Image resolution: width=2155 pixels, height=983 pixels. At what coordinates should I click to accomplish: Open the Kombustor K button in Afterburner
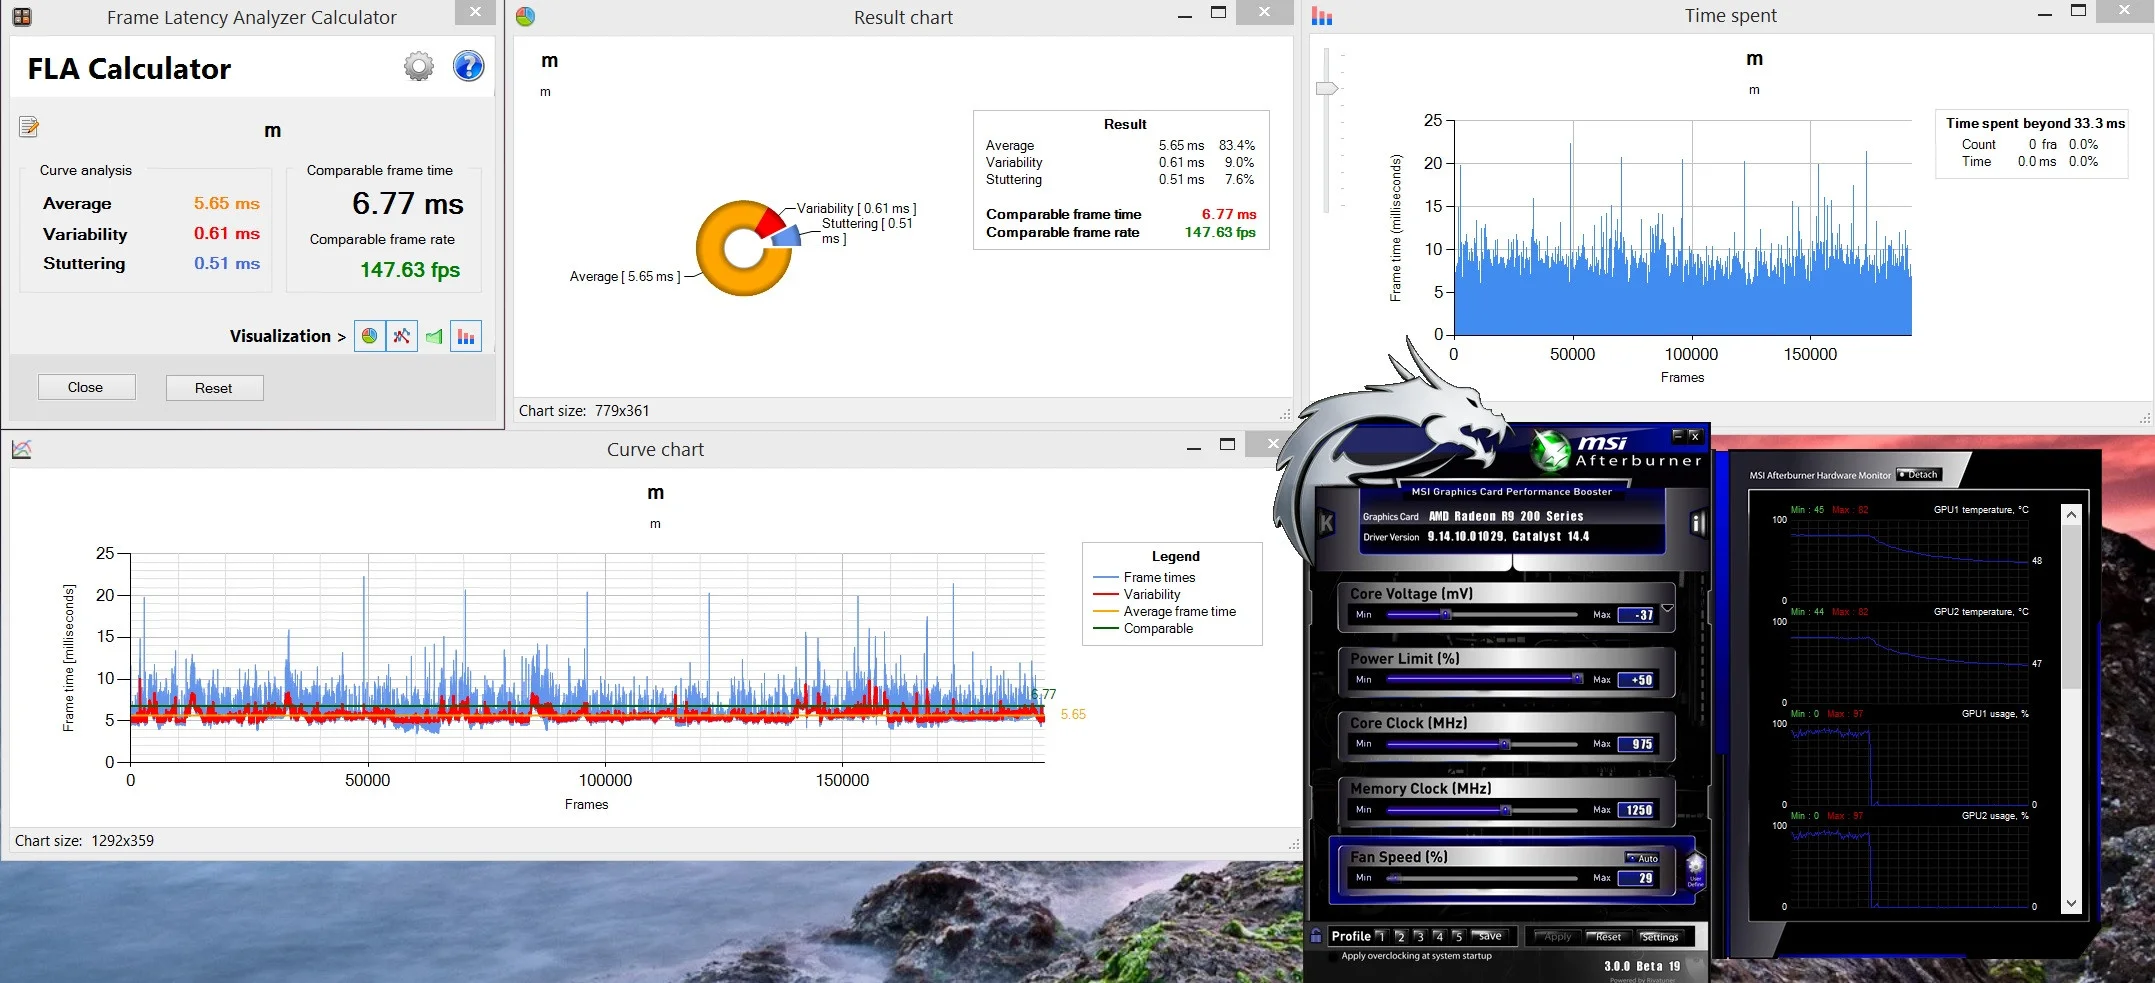(x=1326, y=522)
